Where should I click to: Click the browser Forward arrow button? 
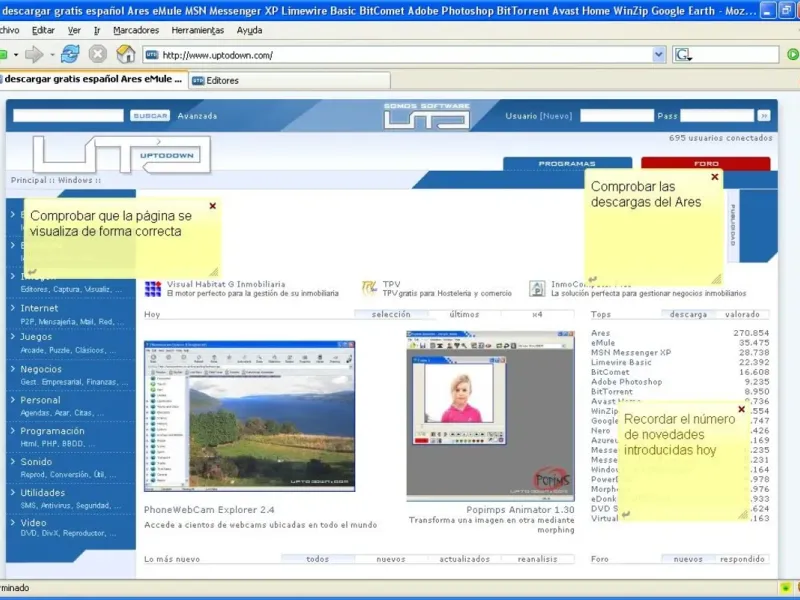pos(34,54)
